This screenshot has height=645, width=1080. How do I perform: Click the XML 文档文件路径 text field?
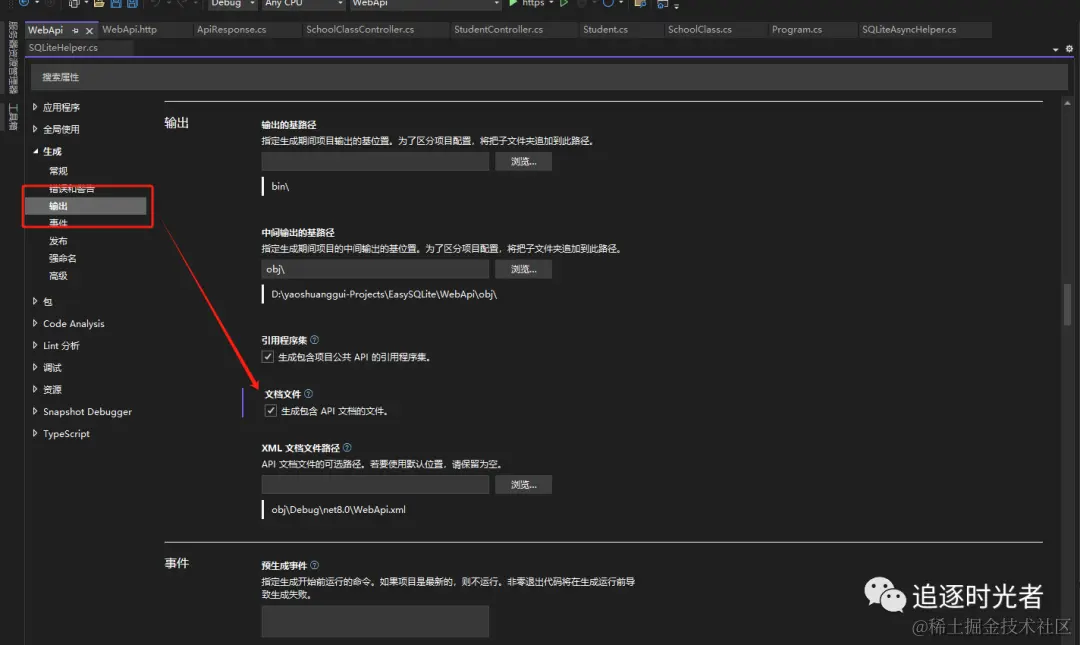click(375, 484)
